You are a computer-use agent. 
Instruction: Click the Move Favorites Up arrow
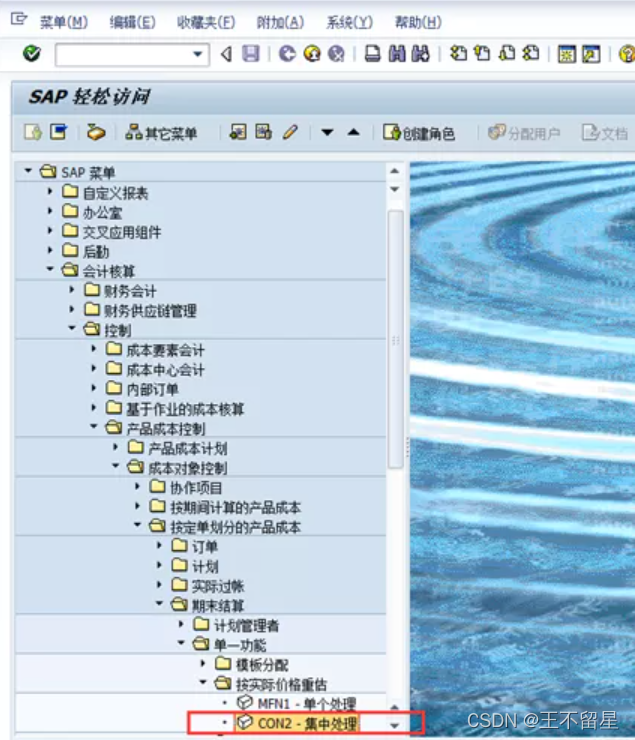click(354, 133)
